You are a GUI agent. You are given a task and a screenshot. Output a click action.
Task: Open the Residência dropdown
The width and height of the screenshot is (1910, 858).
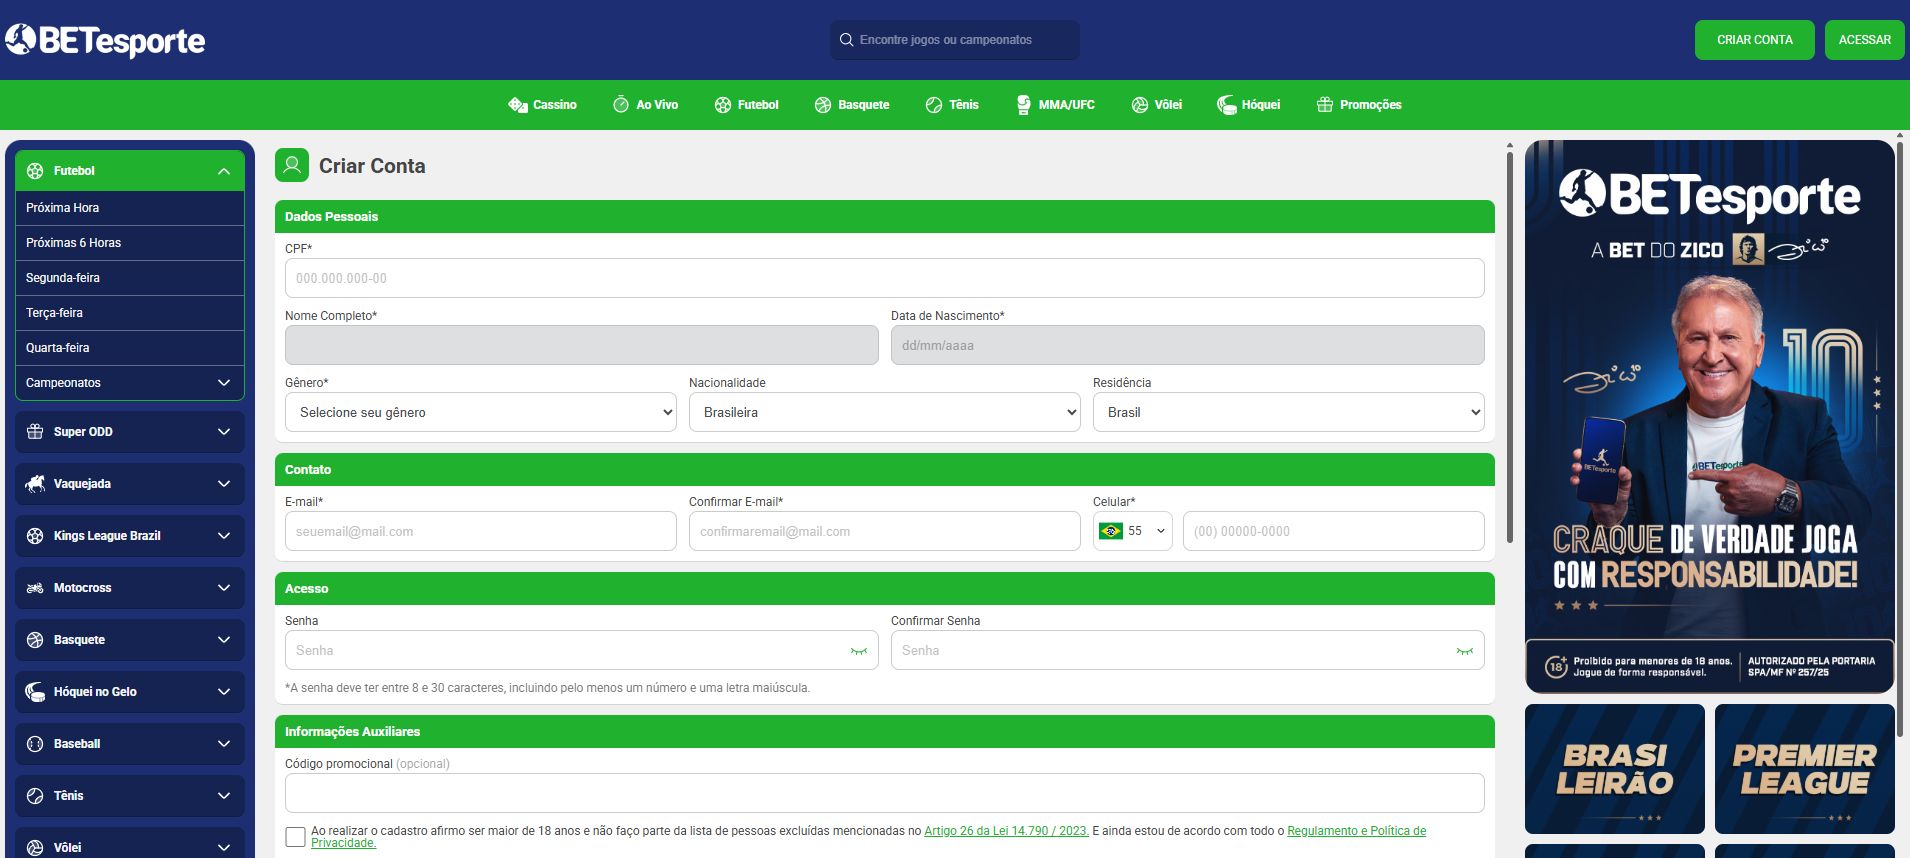1289,412
